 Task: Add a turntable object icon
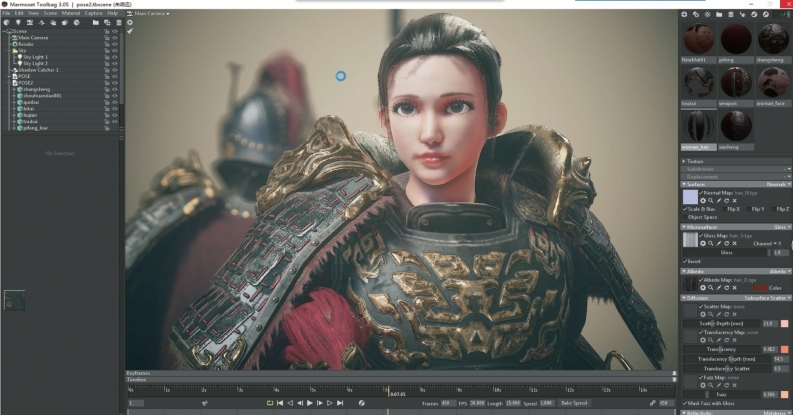pos(76,22)
